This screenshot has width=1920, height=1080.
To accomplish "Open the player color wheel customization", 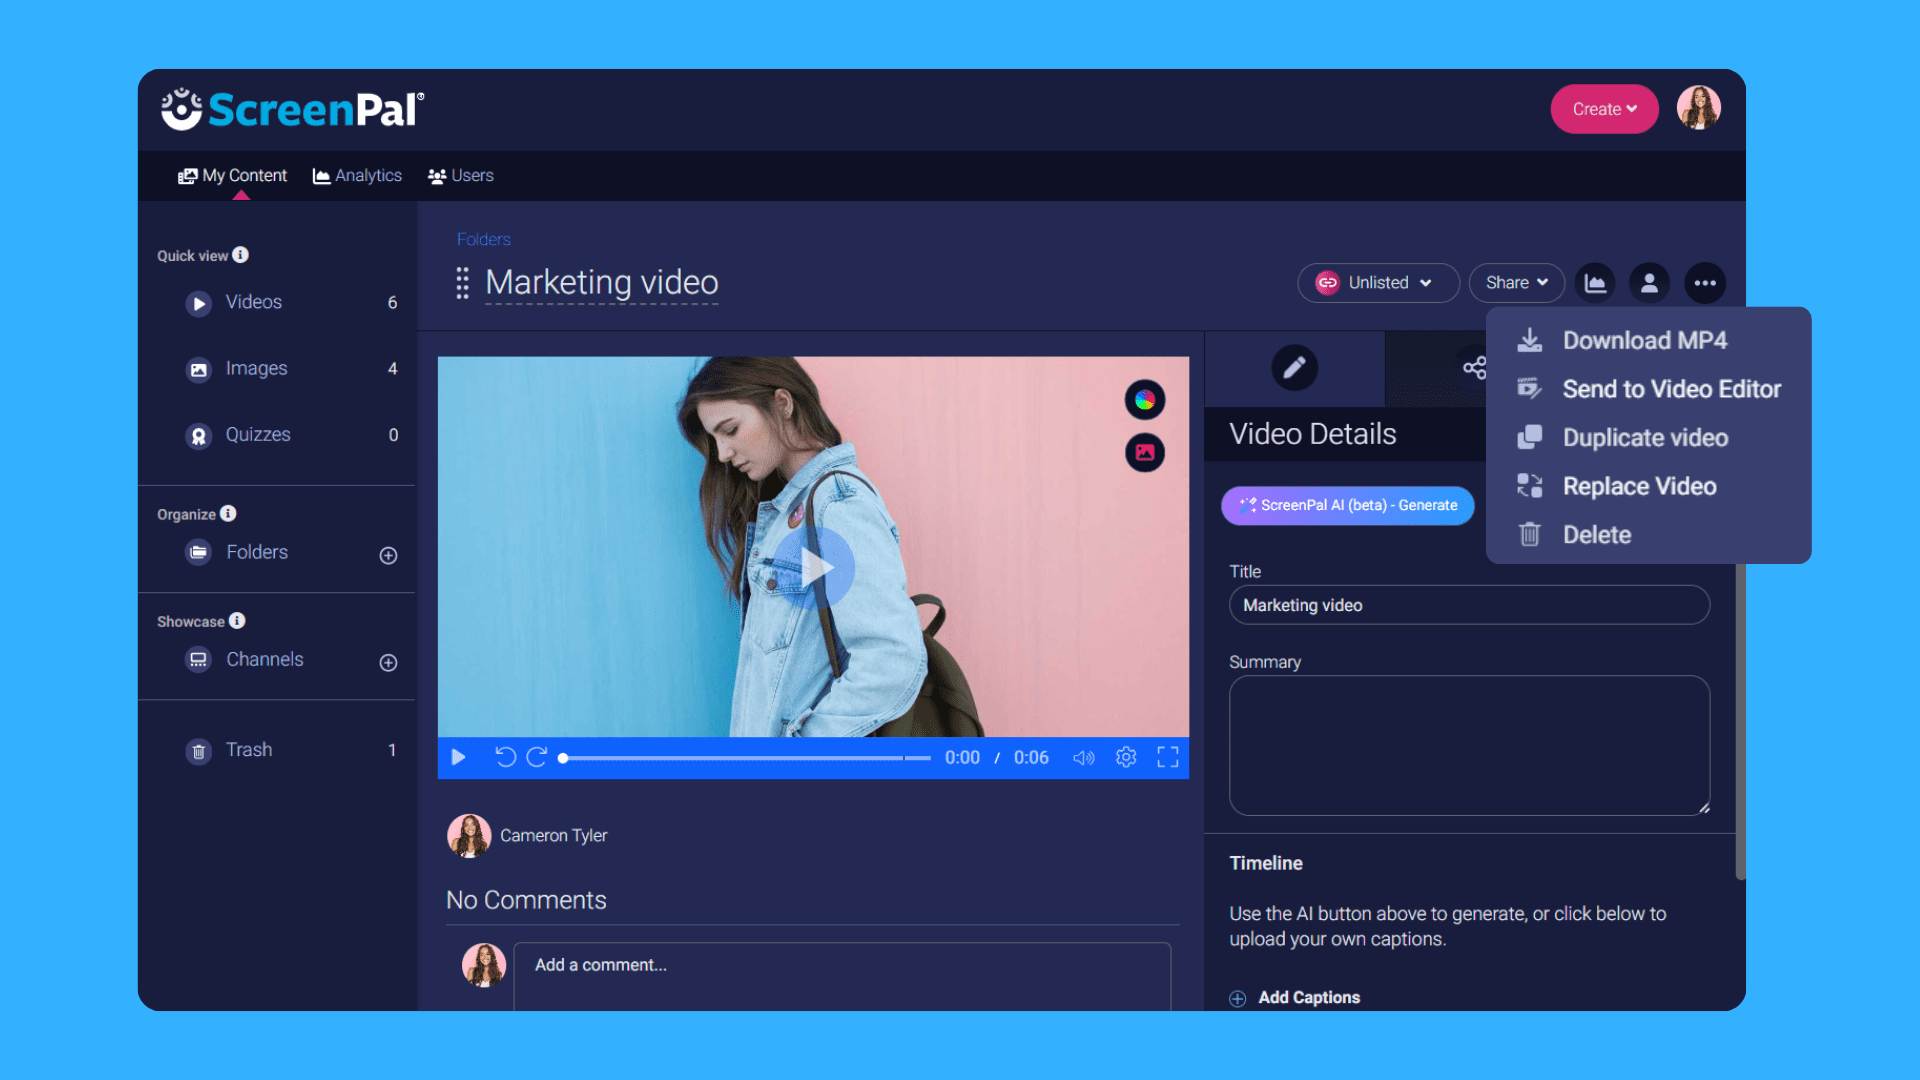I will tap(1145, 400).
